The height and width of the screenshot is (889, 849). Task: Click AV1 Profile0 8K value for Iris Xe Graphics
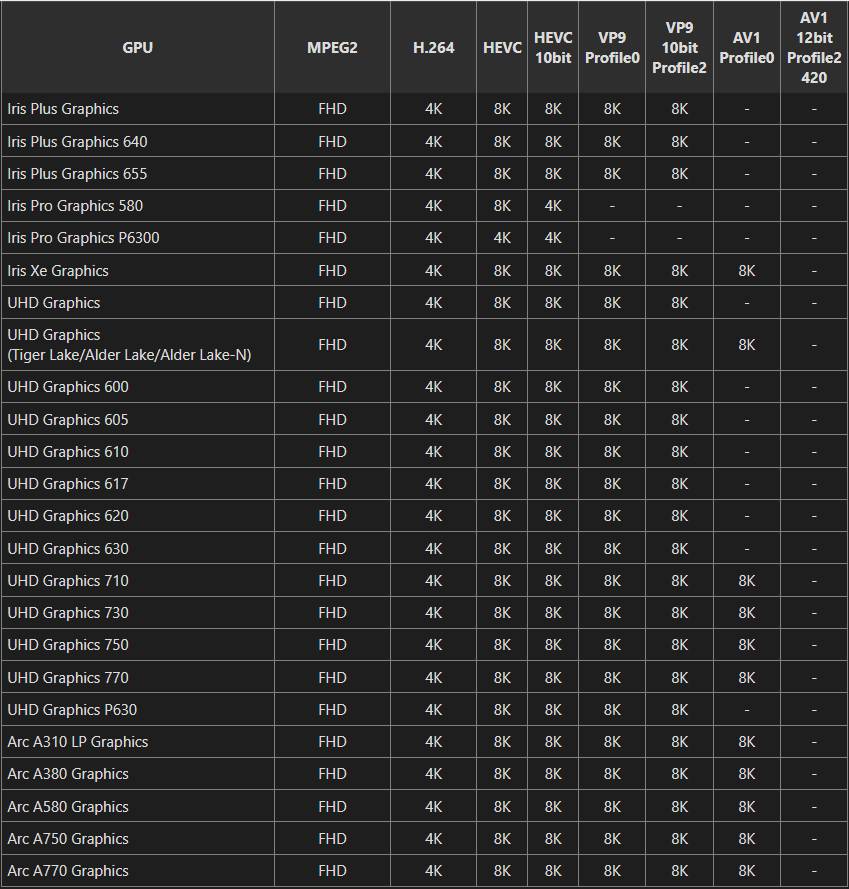[x=746, y=270]
